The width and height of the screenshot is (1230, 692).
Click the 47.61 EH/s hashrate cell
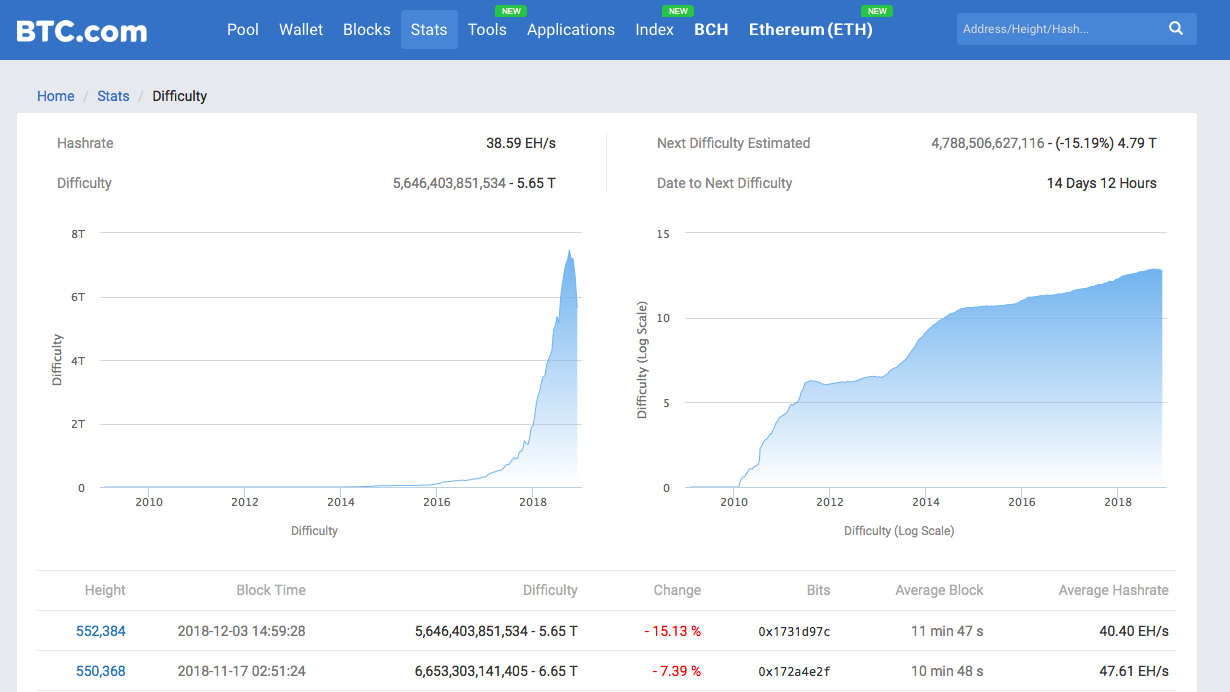pos(1134,671)
